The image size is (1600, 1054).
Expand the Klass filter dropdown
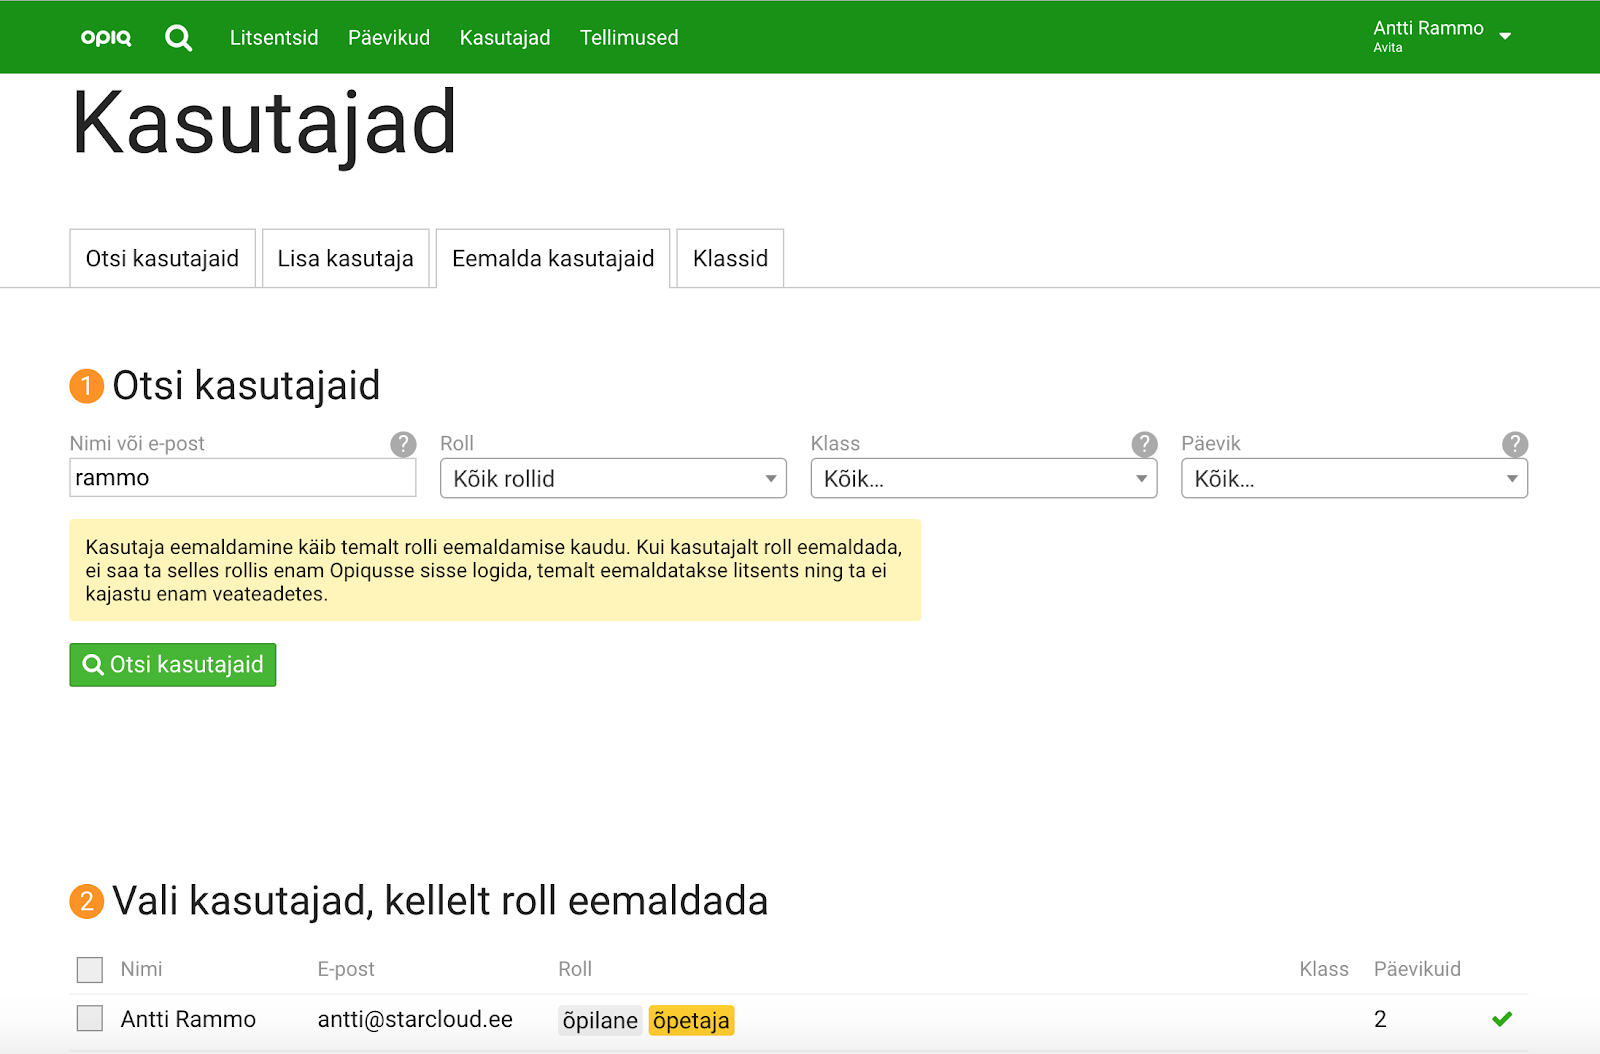[x=983, y=479]
